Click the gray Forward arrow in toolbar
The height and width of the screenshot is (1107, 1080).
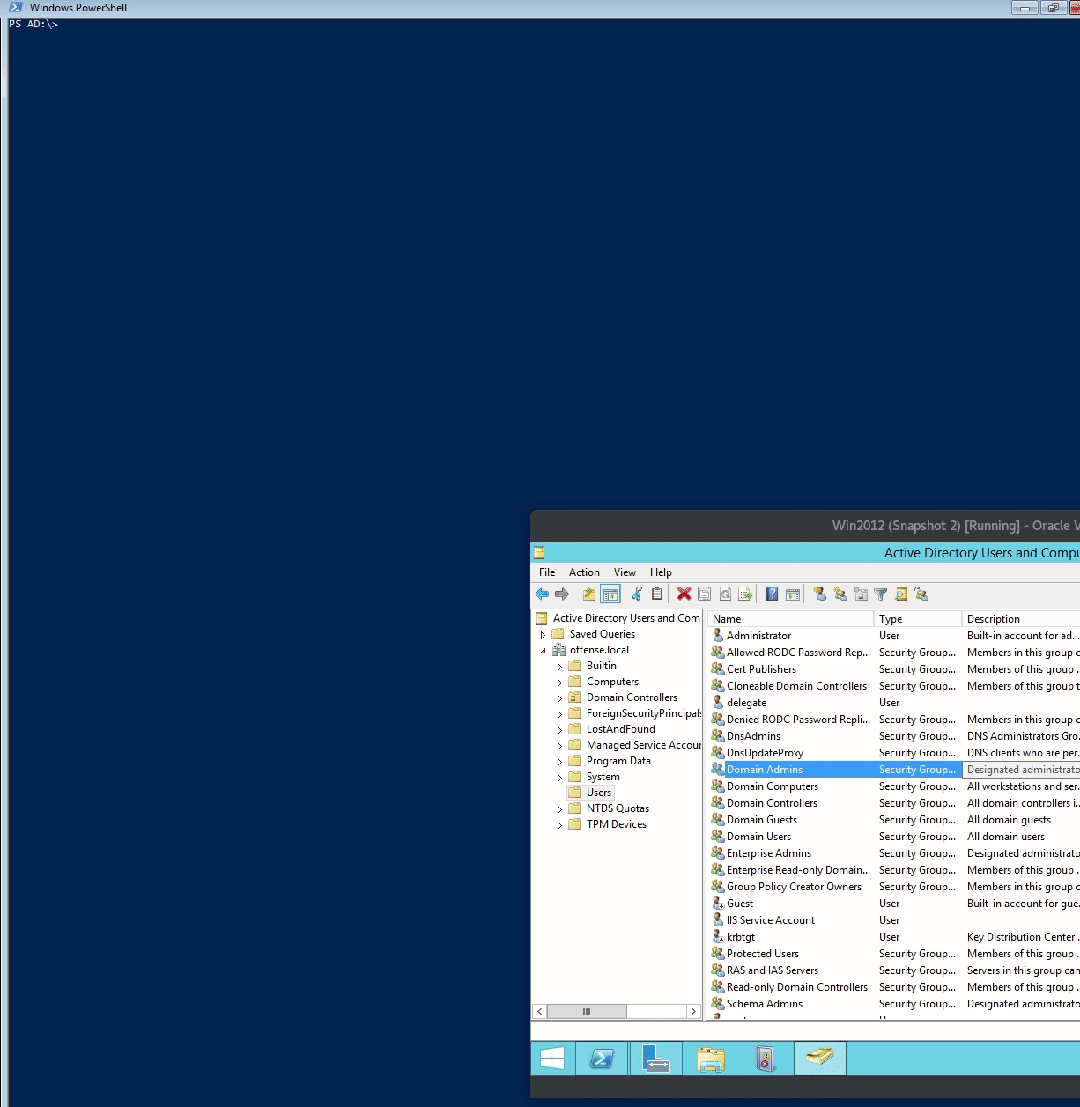tap(562, 594)
